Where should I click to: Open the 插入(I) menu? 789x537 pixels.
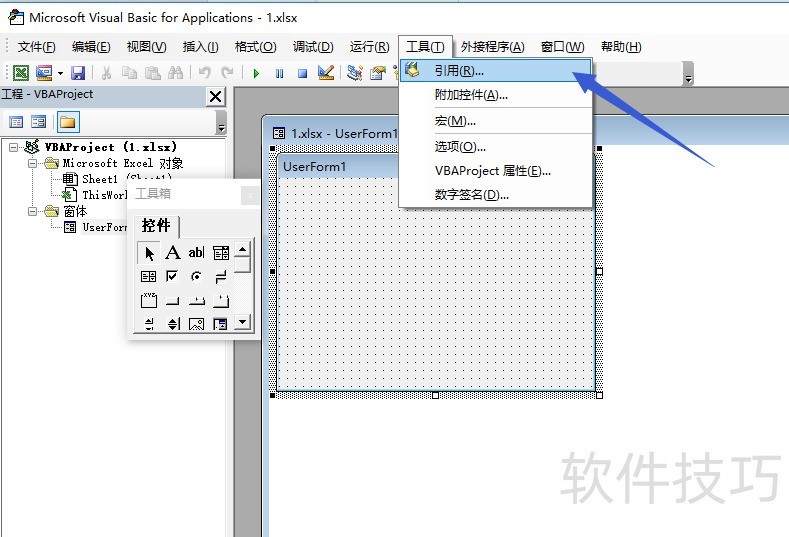pos(200,47)
